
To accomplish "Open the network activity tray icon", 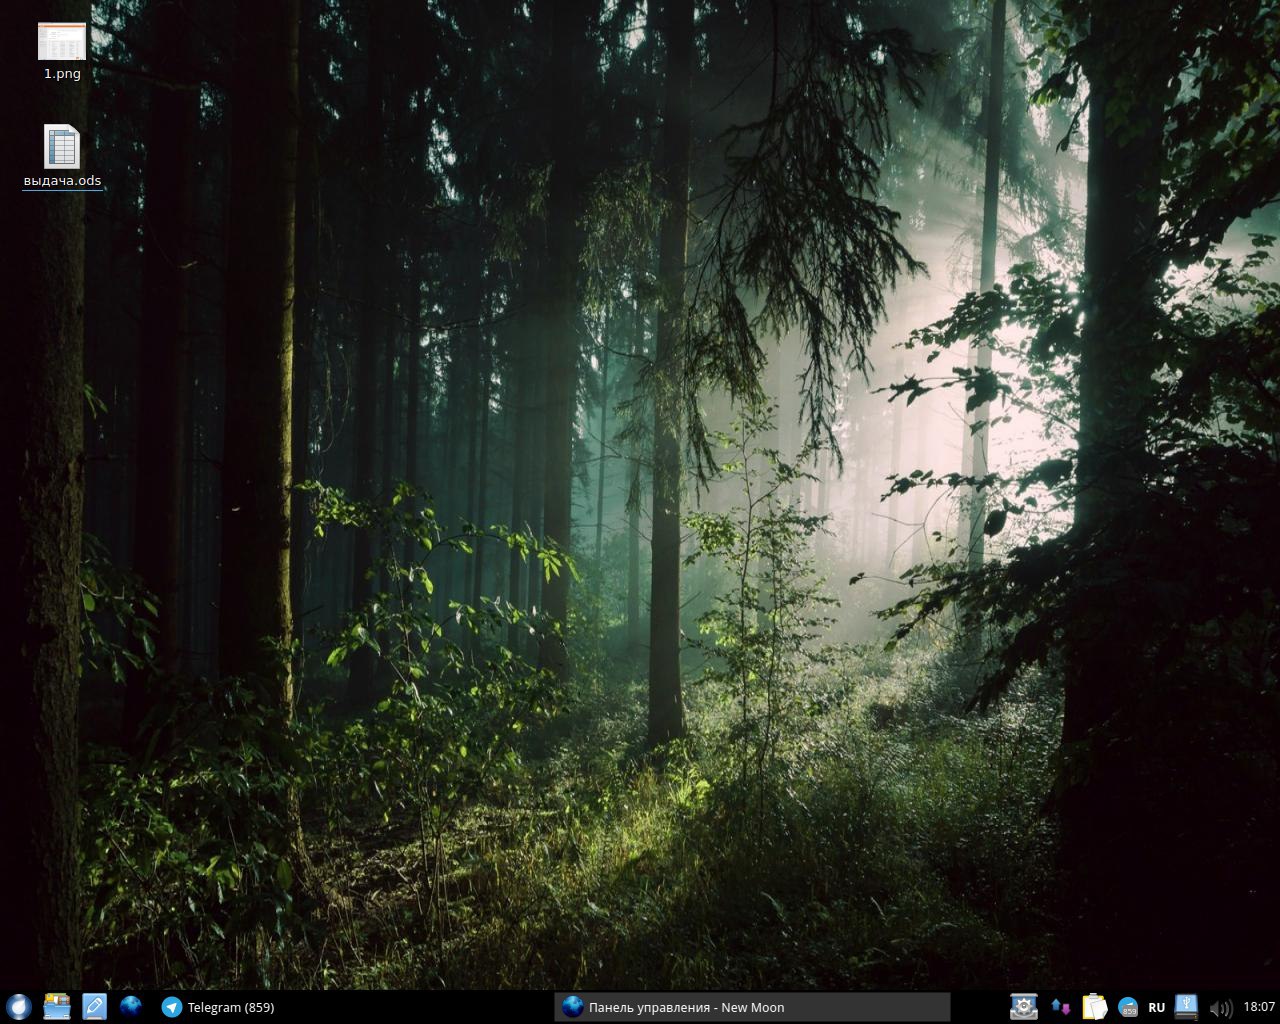I will coord(1060,1007).
